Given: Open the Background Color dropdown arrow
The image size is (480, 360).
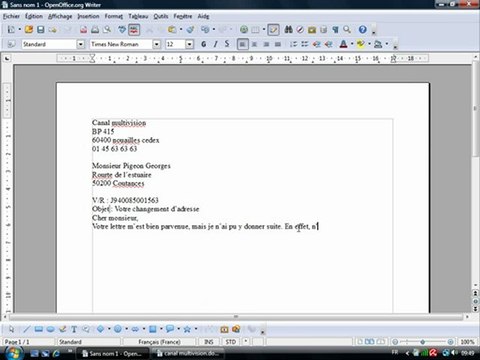Looking at the screenshot, I should (x=387, y=44).
